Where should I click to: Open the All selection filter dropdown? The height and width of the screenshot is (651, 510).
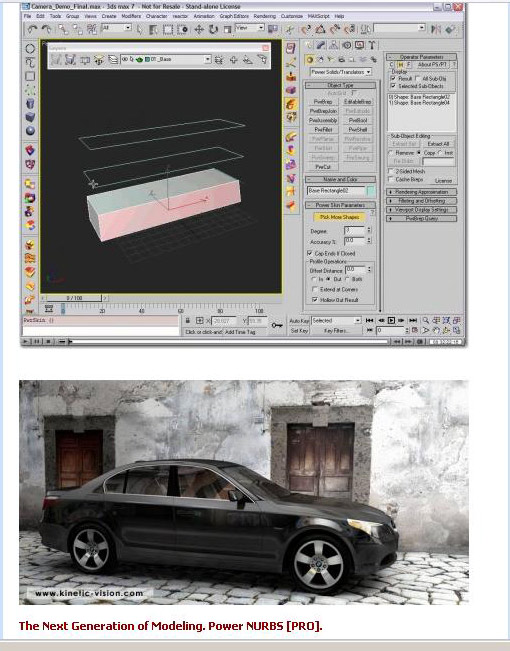click(116, 28)
